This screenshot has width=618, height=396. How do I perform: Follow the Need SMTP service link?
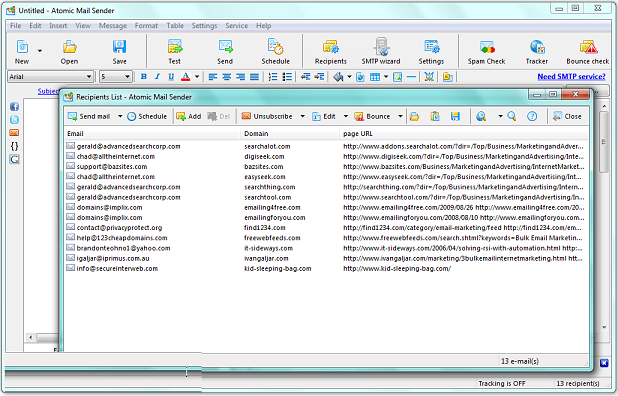coord(571,76)
